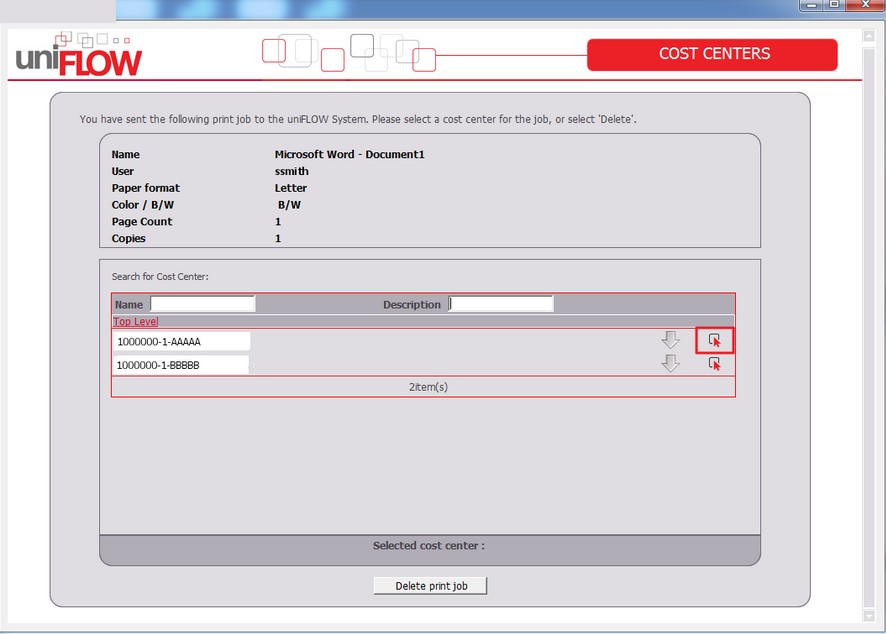
Task: Minimize the window
Action: pyautogui.click(x=811, y=5)
